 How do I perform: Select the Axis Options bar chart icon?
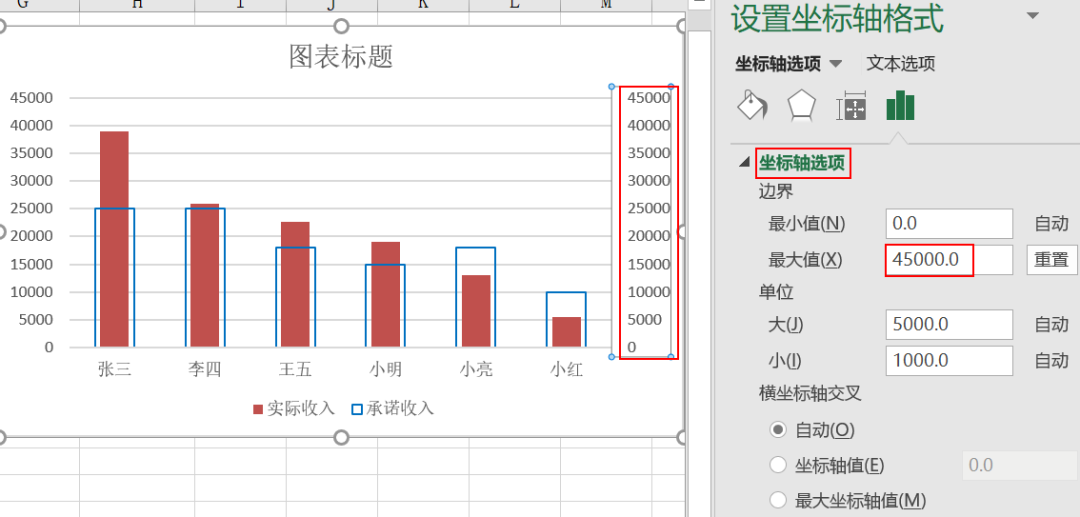900,105
